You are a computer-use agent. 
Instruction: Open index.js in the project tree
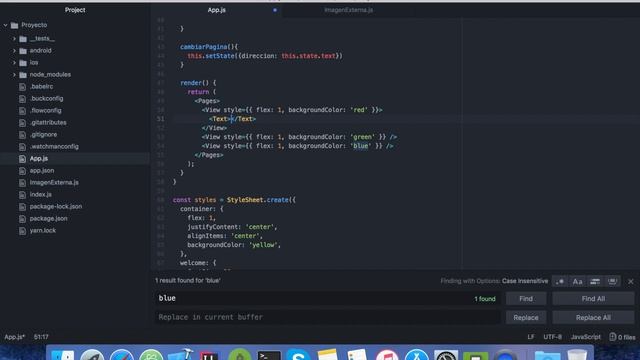click(x=40, y=195)
